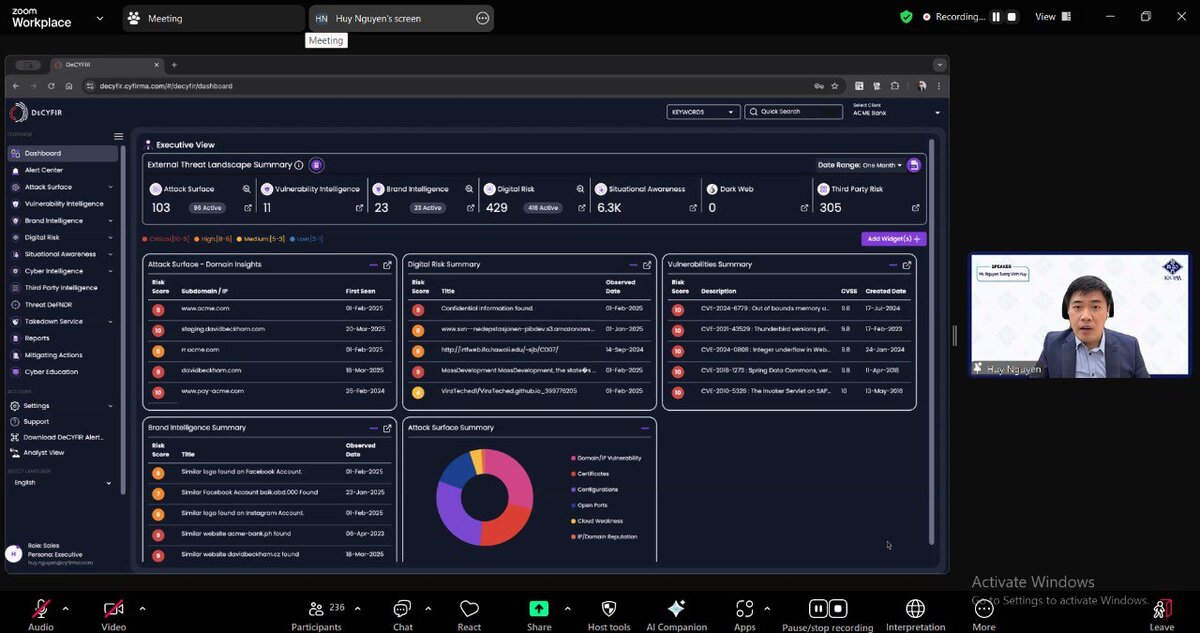Open options on Huy Nguyen's screen tab
Screen dimensions: 1200x633
483,18
